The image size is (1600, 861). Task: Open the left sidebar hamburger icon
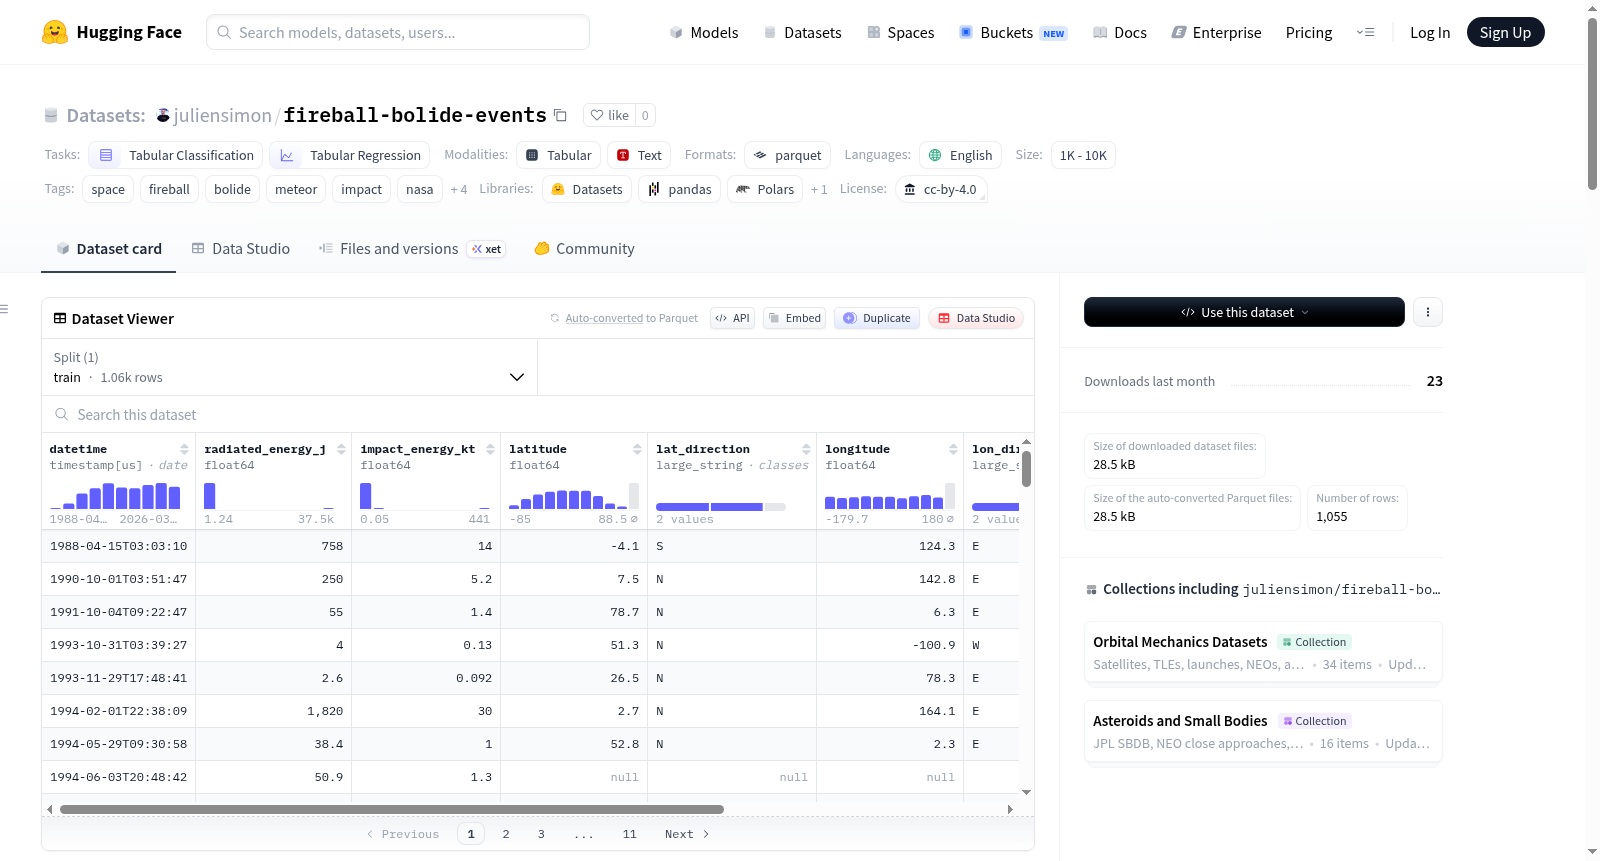[x=5, y=309]
